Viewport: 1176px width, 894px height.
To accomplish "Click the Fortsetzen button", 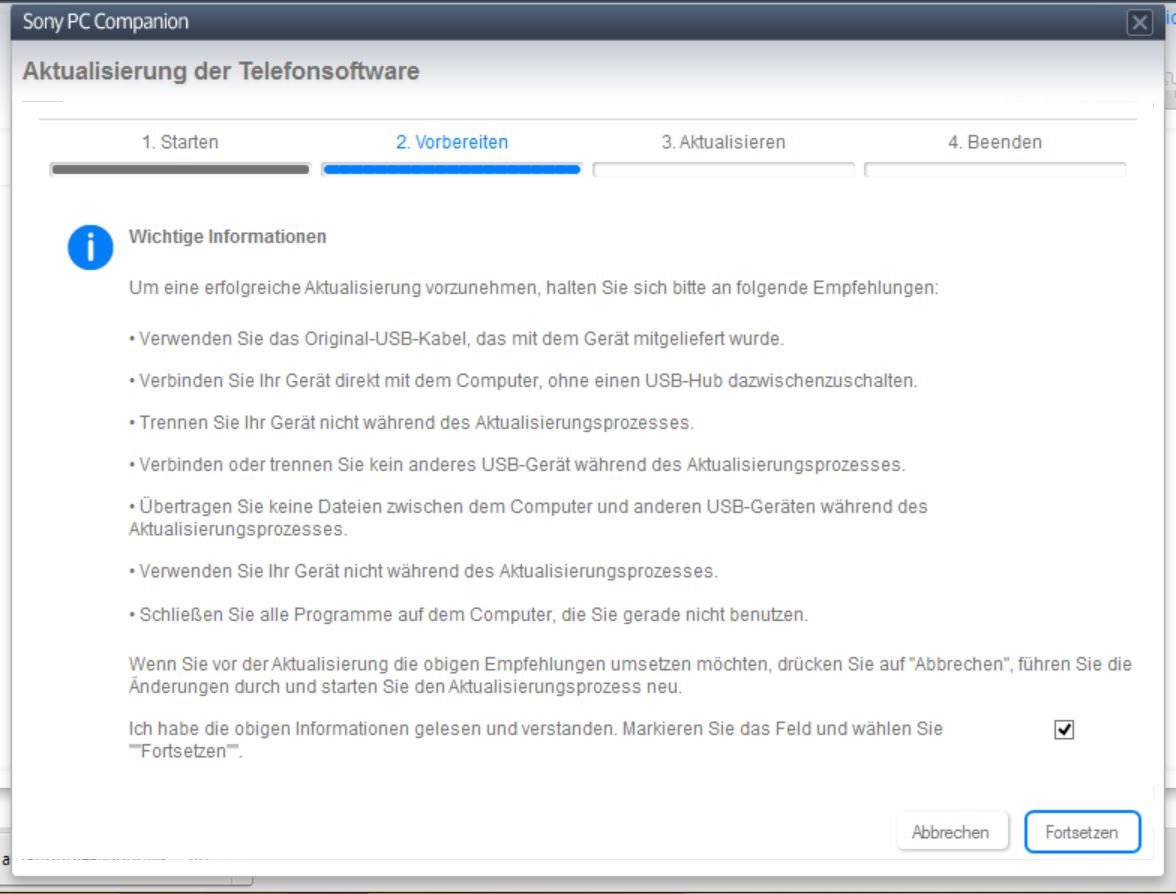I will 1082,832.
